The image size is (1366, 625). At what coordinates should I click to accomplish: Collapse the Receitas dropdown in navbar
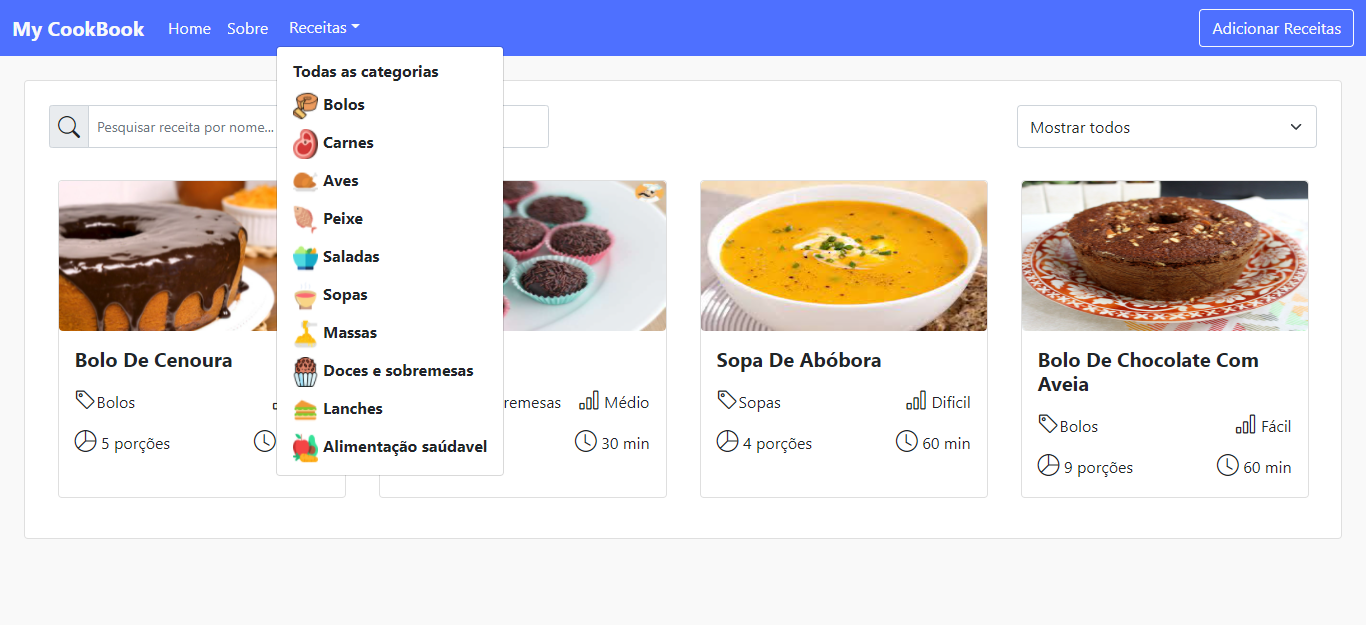tap(323, 28)
